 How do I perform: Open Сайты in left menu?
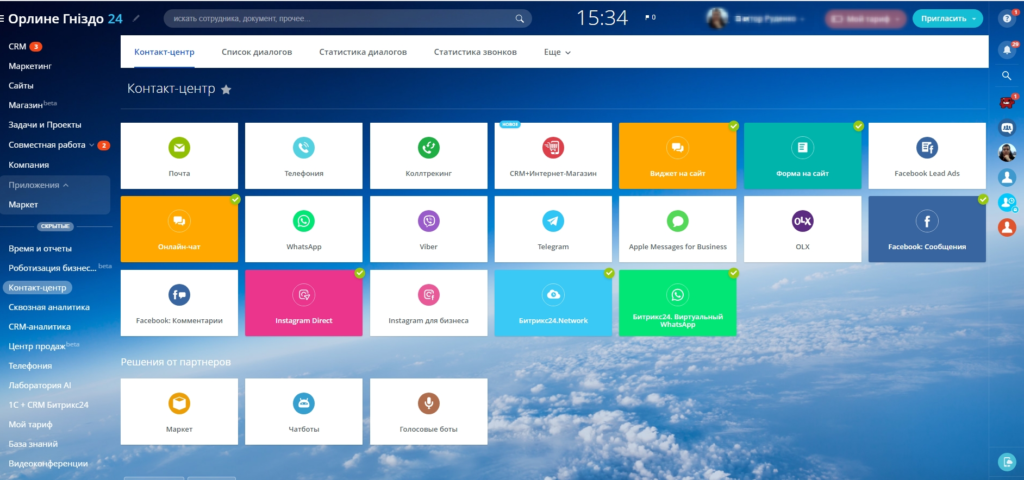point(21,86)
